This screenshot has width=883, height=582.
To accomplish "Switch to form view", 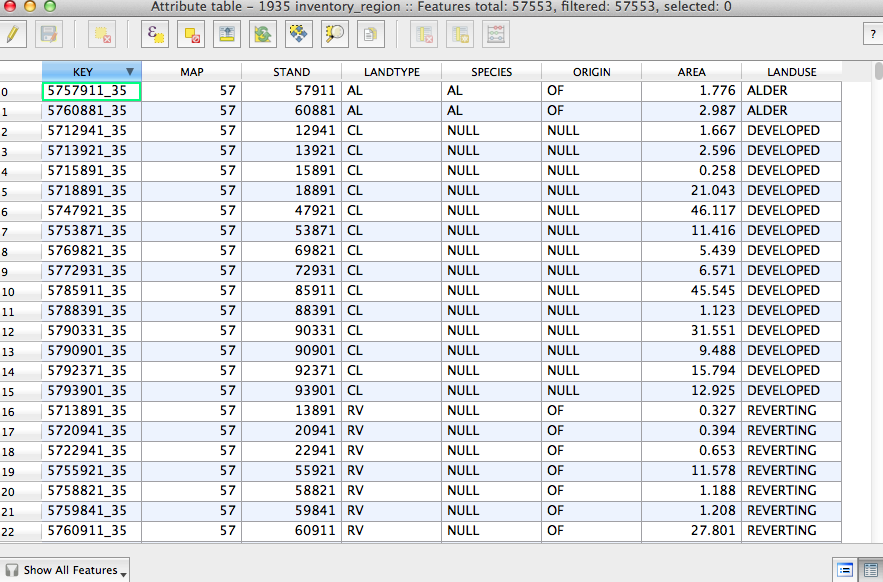I will pos(846,570).
